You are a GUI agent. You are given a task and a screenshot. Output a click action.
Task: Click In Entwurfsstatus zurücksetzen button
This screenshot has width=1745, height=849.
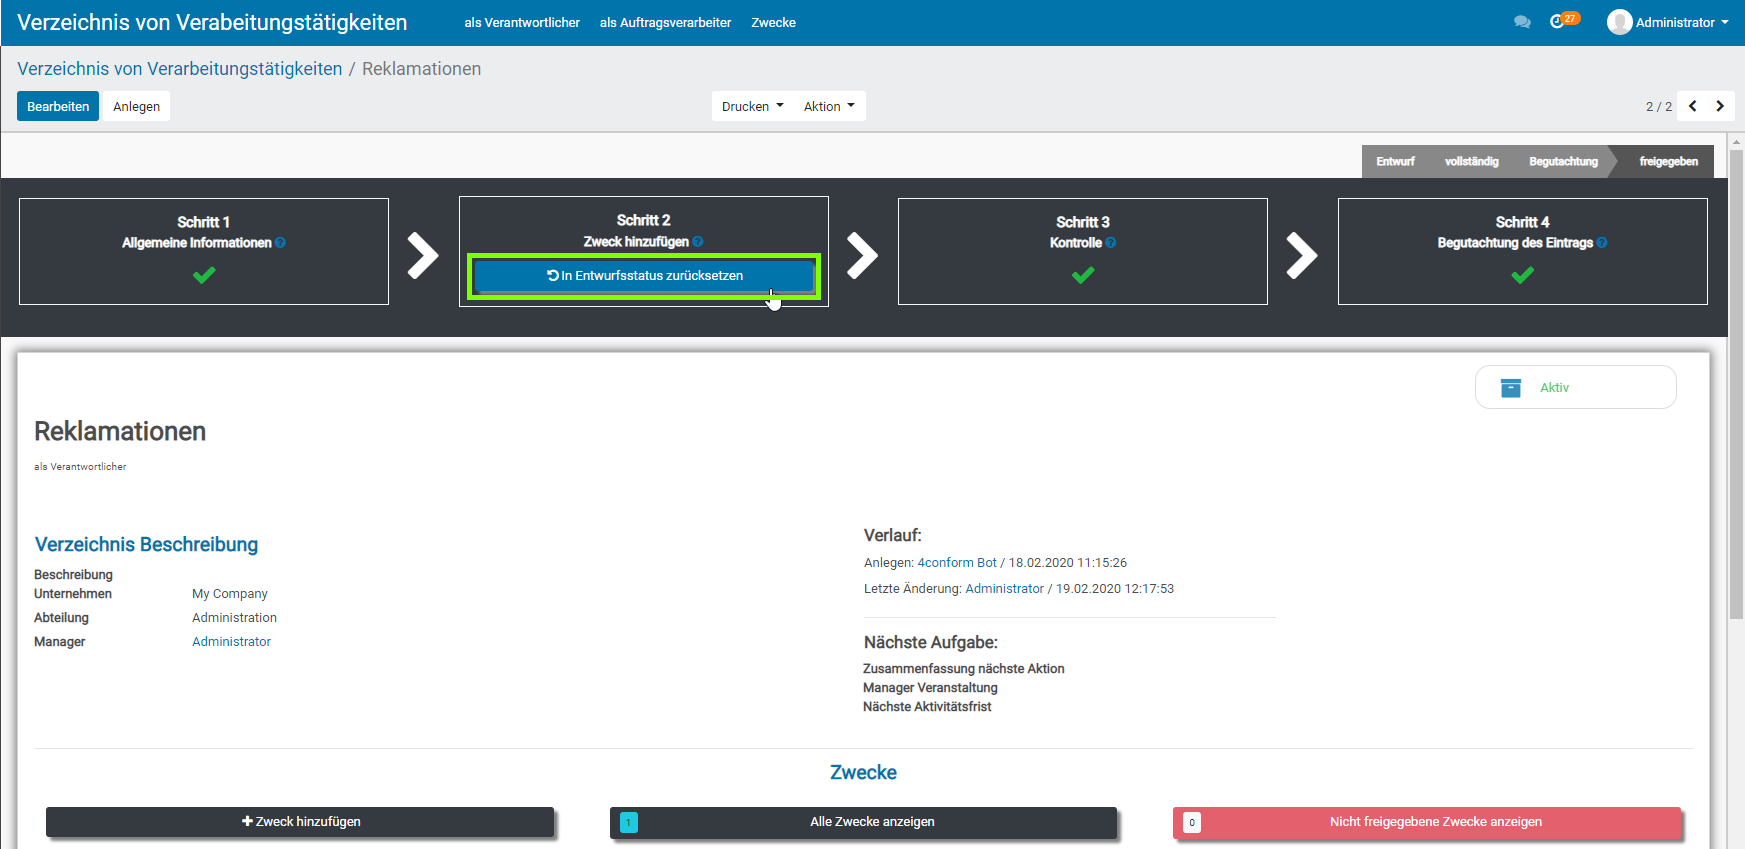644,276
